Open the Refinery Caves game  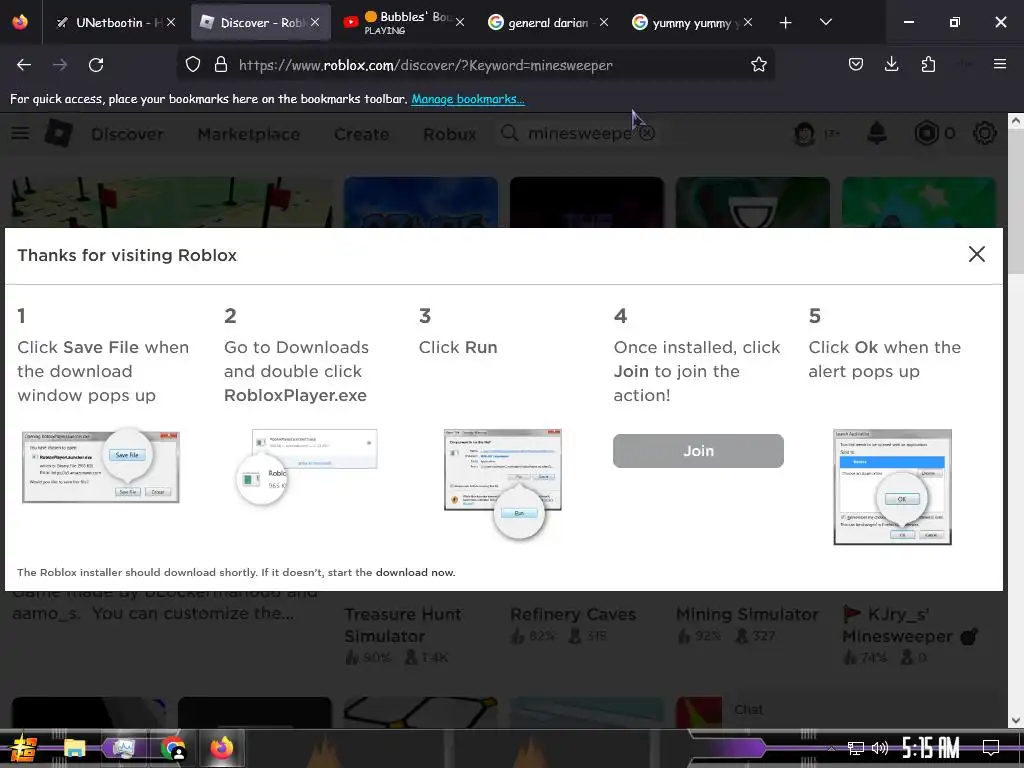click(x=573, y=615)
